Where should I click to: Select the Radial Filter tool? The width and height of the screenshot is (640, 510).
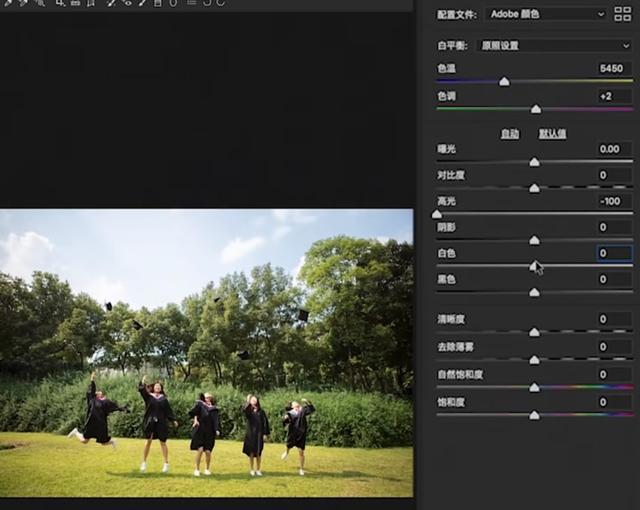[172, 3]
